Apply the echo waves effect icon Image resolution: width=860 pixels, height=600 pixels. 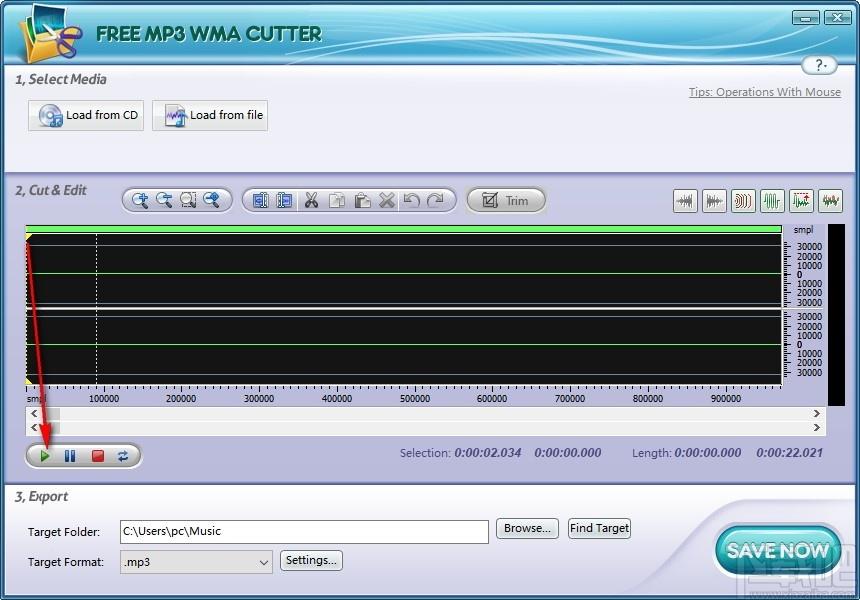point(743,201)
